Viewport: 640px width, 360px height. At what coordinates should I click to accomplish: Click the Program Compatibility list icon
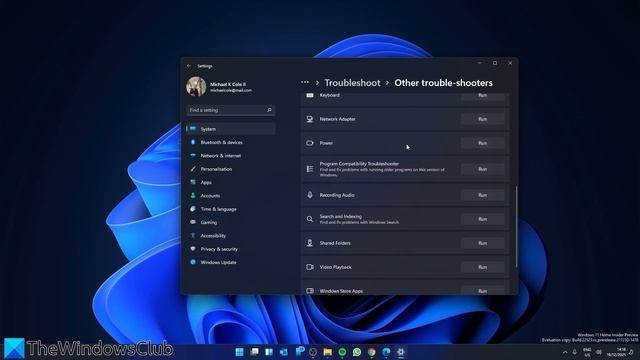[310, 169]
